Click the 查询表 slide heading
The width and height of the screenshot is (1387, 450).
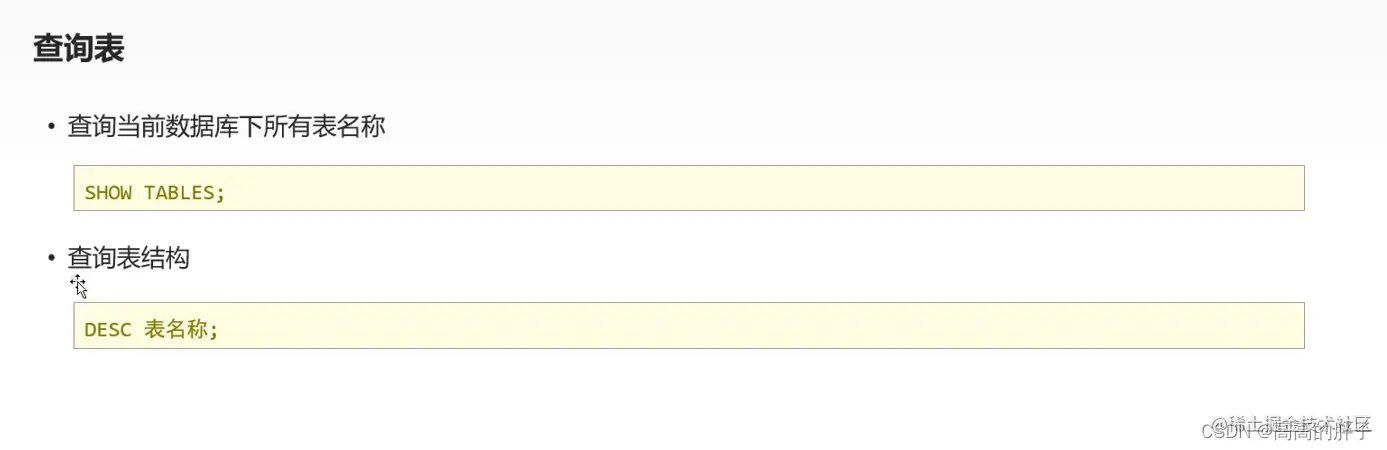tap(78, 49)
